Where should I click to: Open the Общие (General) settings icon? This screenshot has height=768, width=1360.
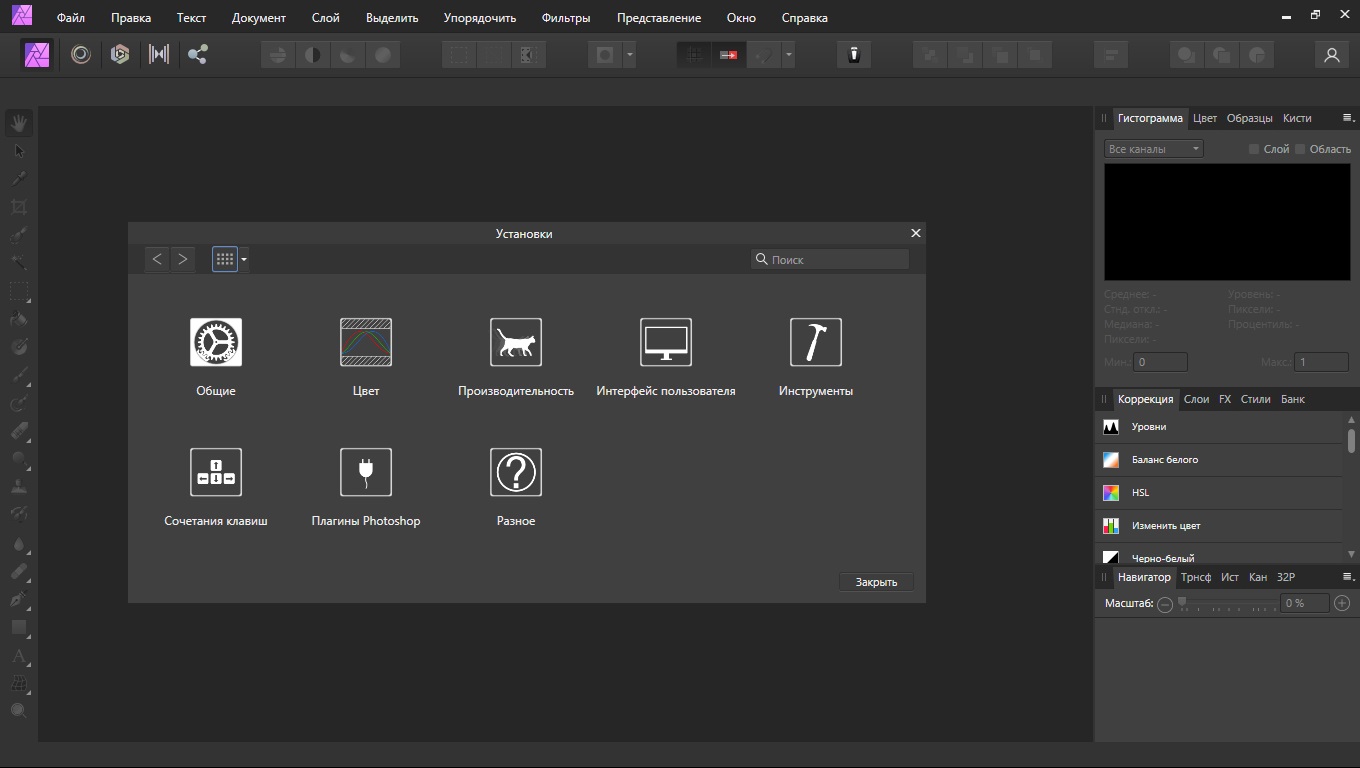(x=216, y=342)
